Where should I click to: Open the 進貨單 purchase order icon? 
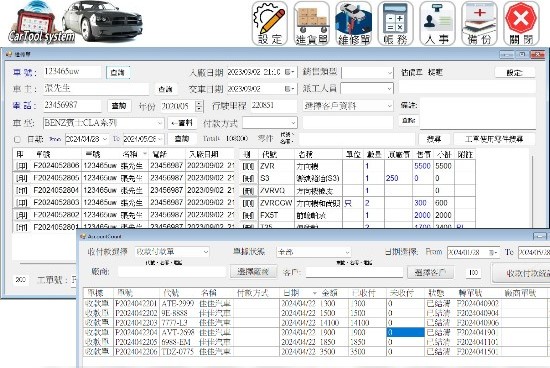pyautogui.click(x=311, y=24)
